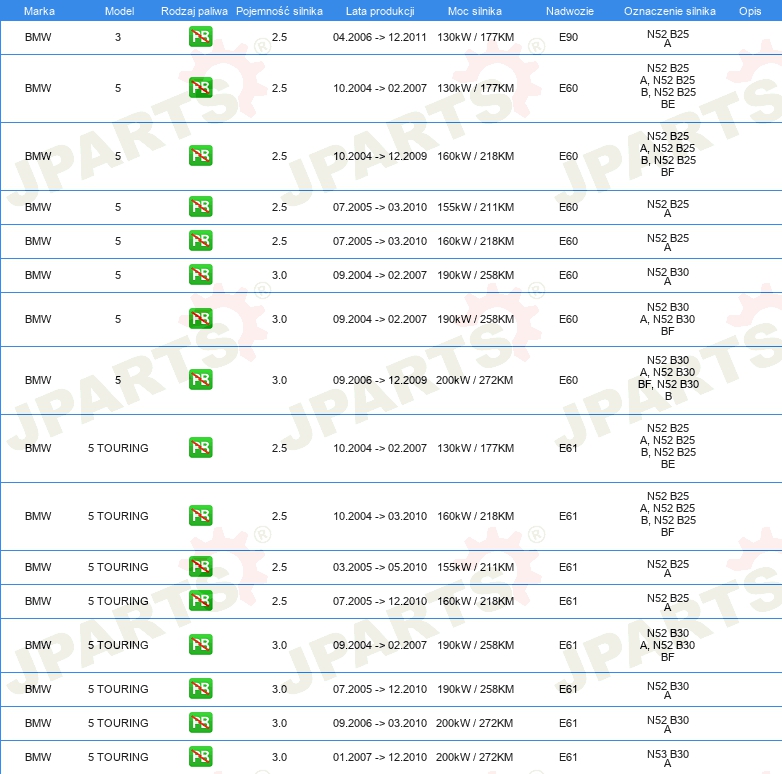Click the fuel icon for the 5 Touring 130kW / 177KM row

point(200,448)
